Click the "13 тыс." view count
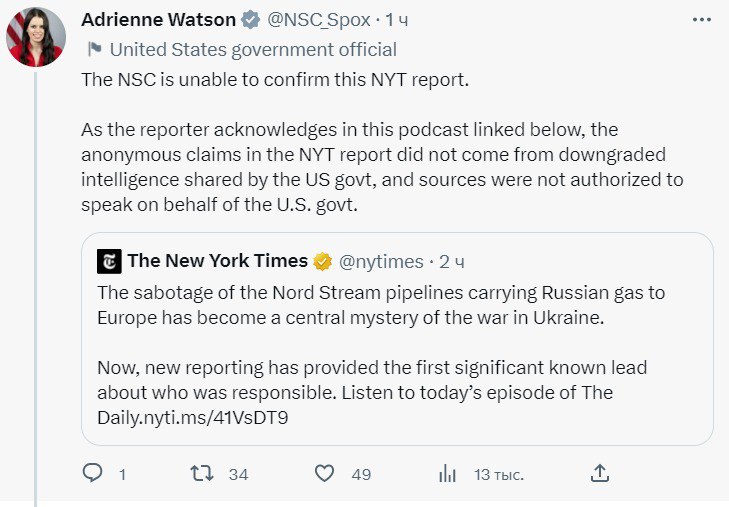Viewport: 729px width, 507px height. click(x=498, y=474)
